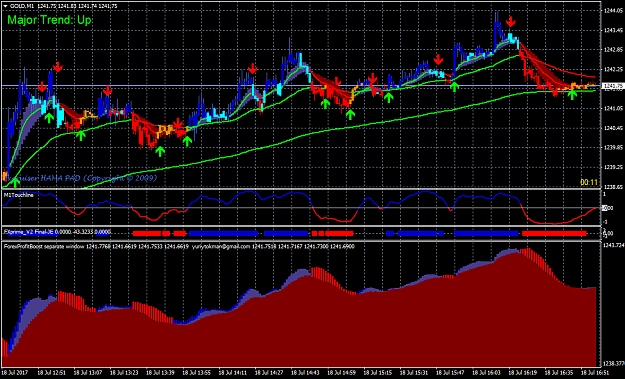The image size is (625, 379).
Task: Select the green 'Major Trend: Up' label
Action: [x=49, y=20]
